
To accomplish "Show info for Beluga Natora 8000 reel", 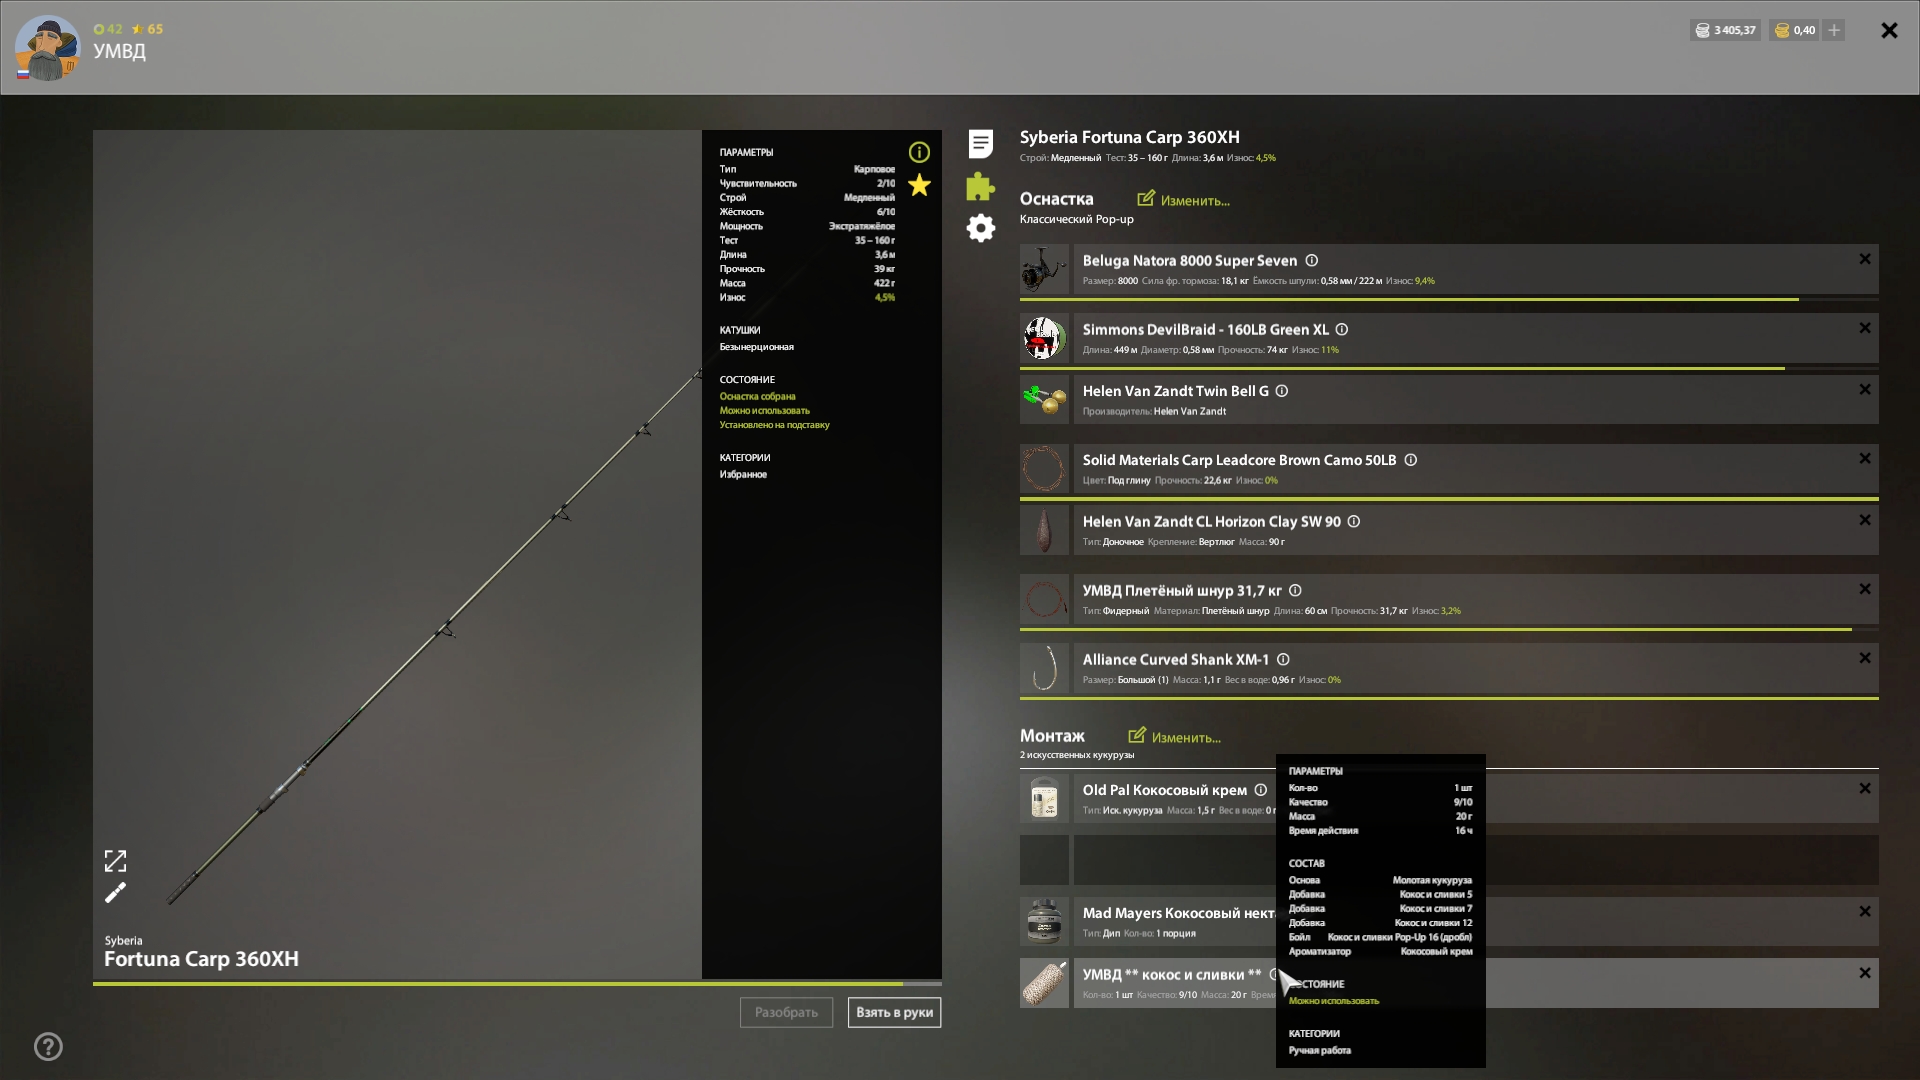I will [1311, 261].
